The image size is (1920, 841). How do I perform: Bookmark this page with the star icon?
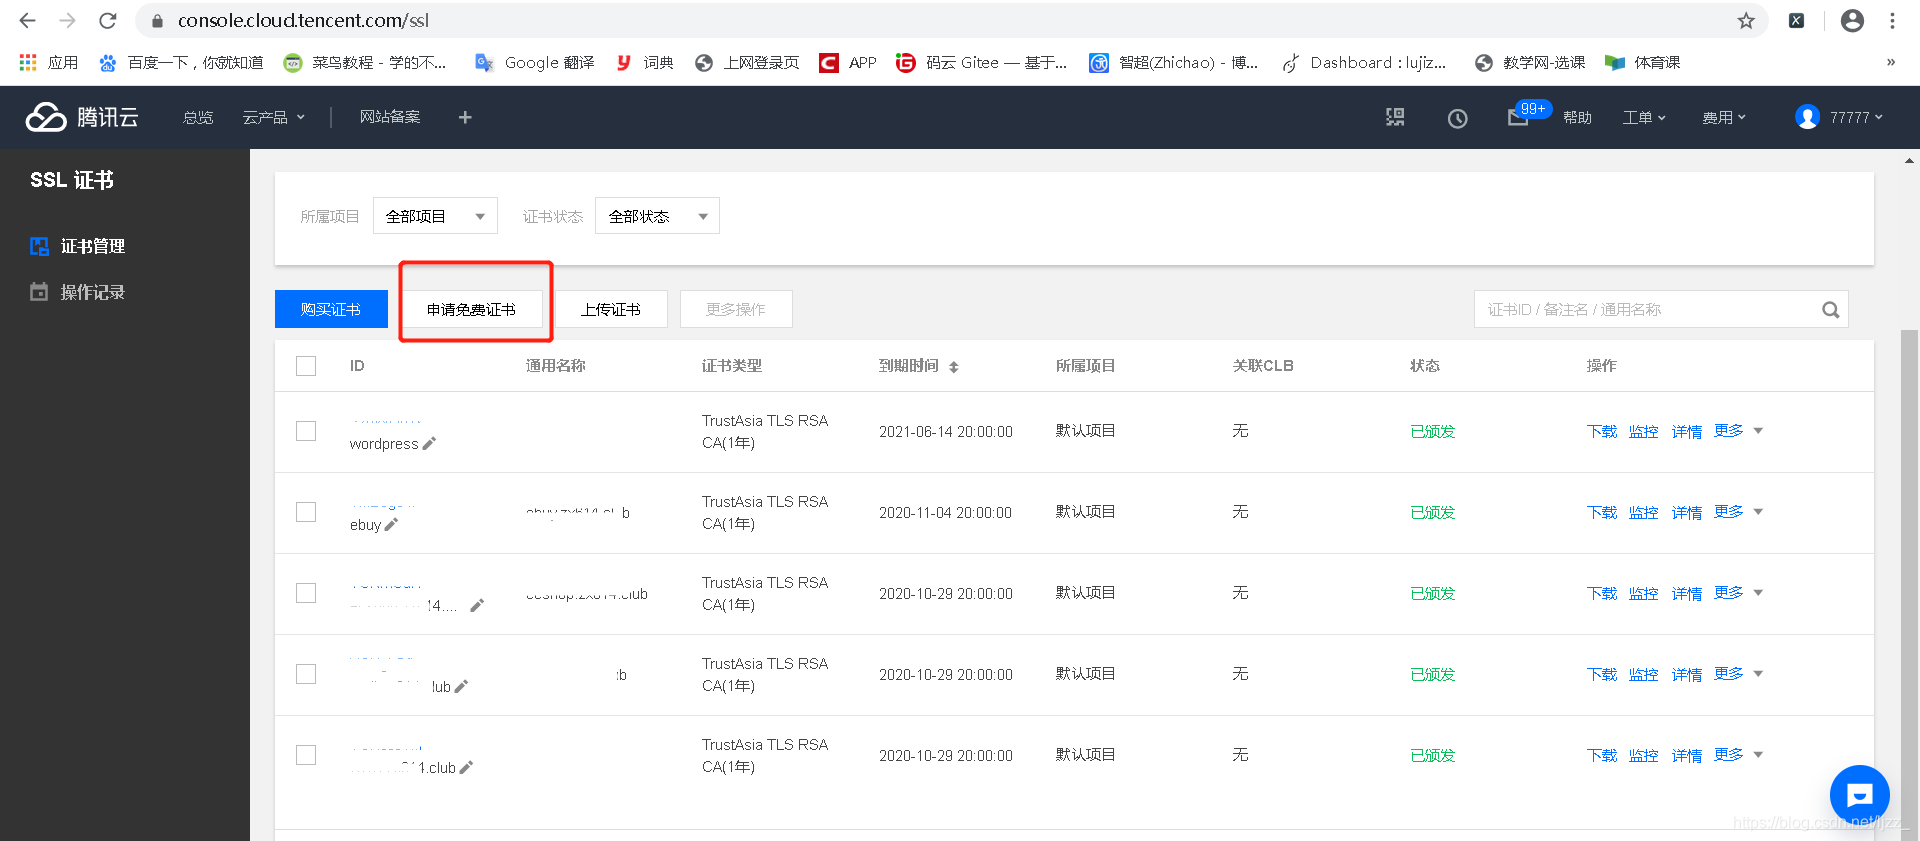tap(1746, 20)
